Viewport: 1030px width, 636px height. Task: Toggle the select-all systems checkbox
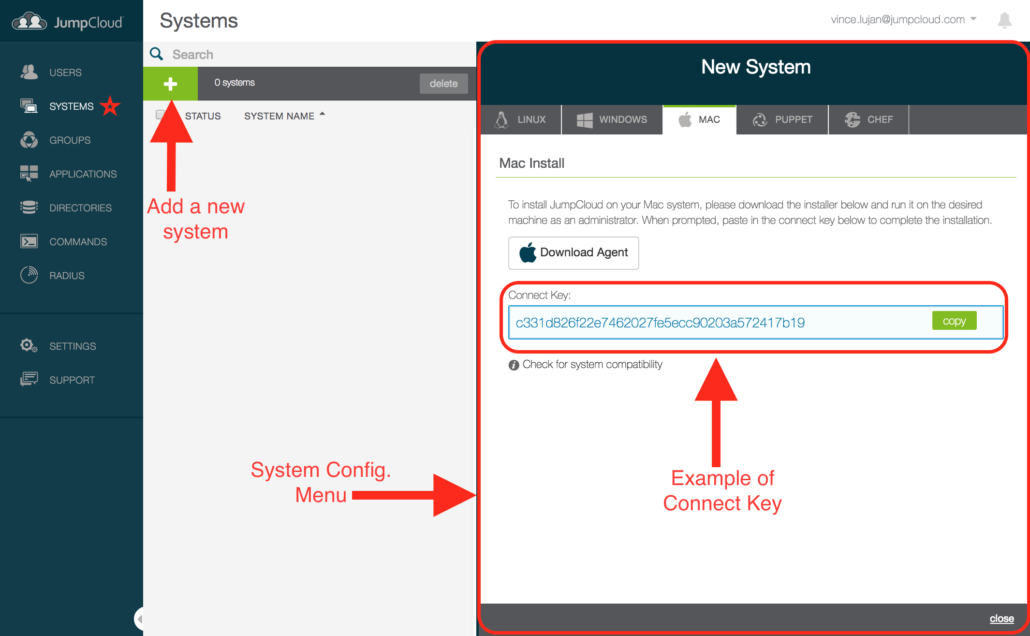161,116
